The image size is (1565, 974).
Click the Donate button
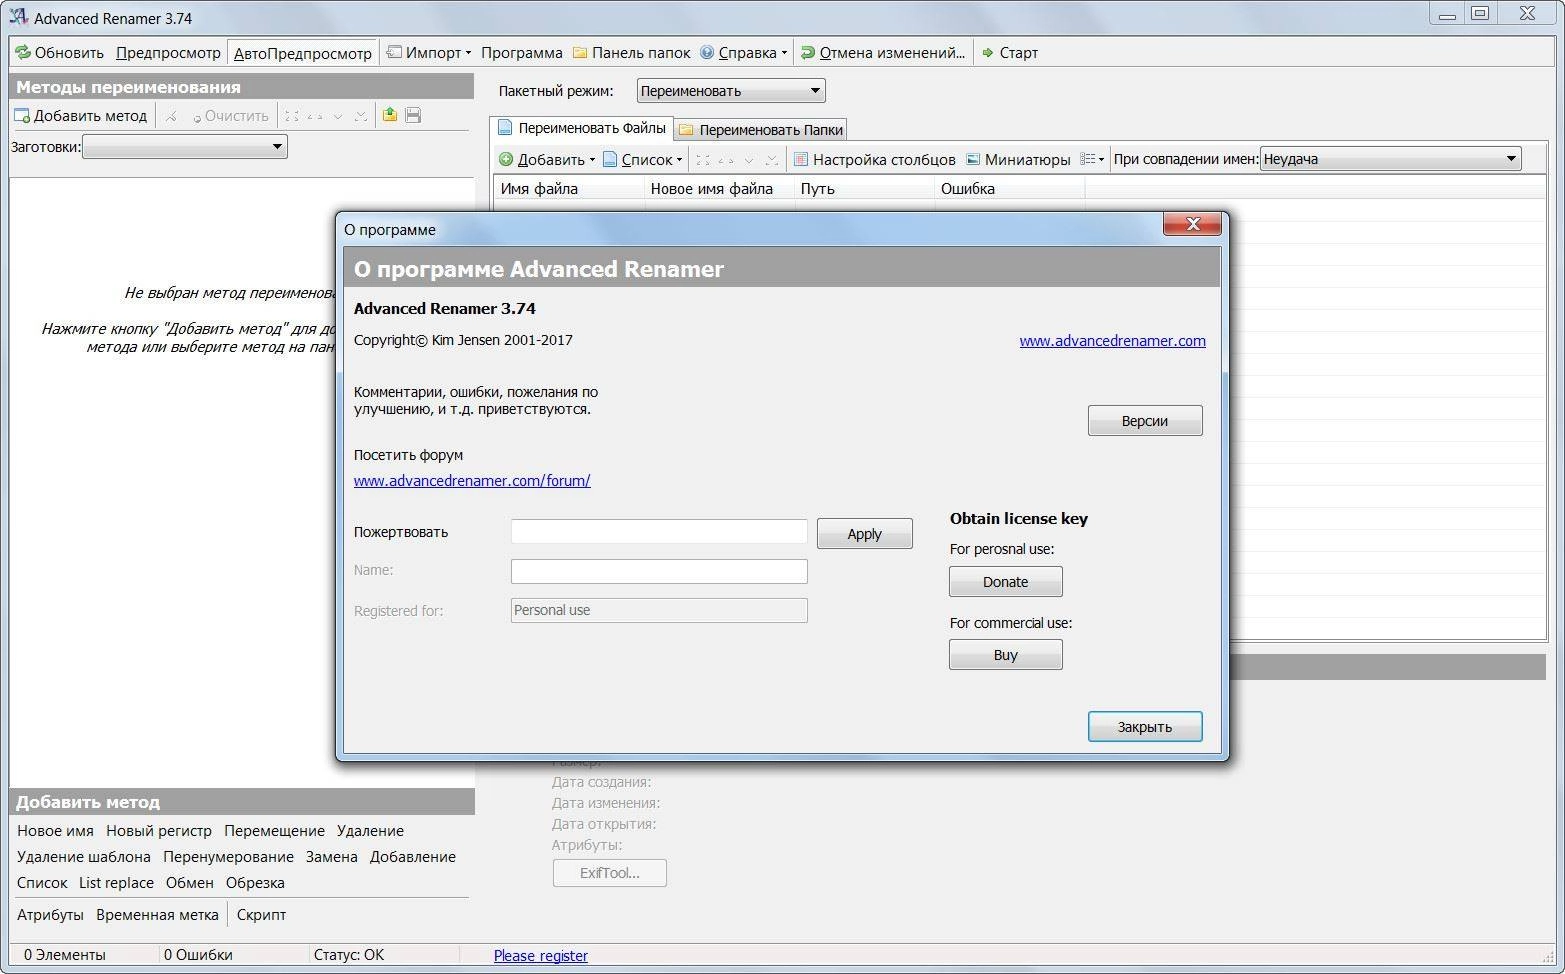[x=1005, y=582]
